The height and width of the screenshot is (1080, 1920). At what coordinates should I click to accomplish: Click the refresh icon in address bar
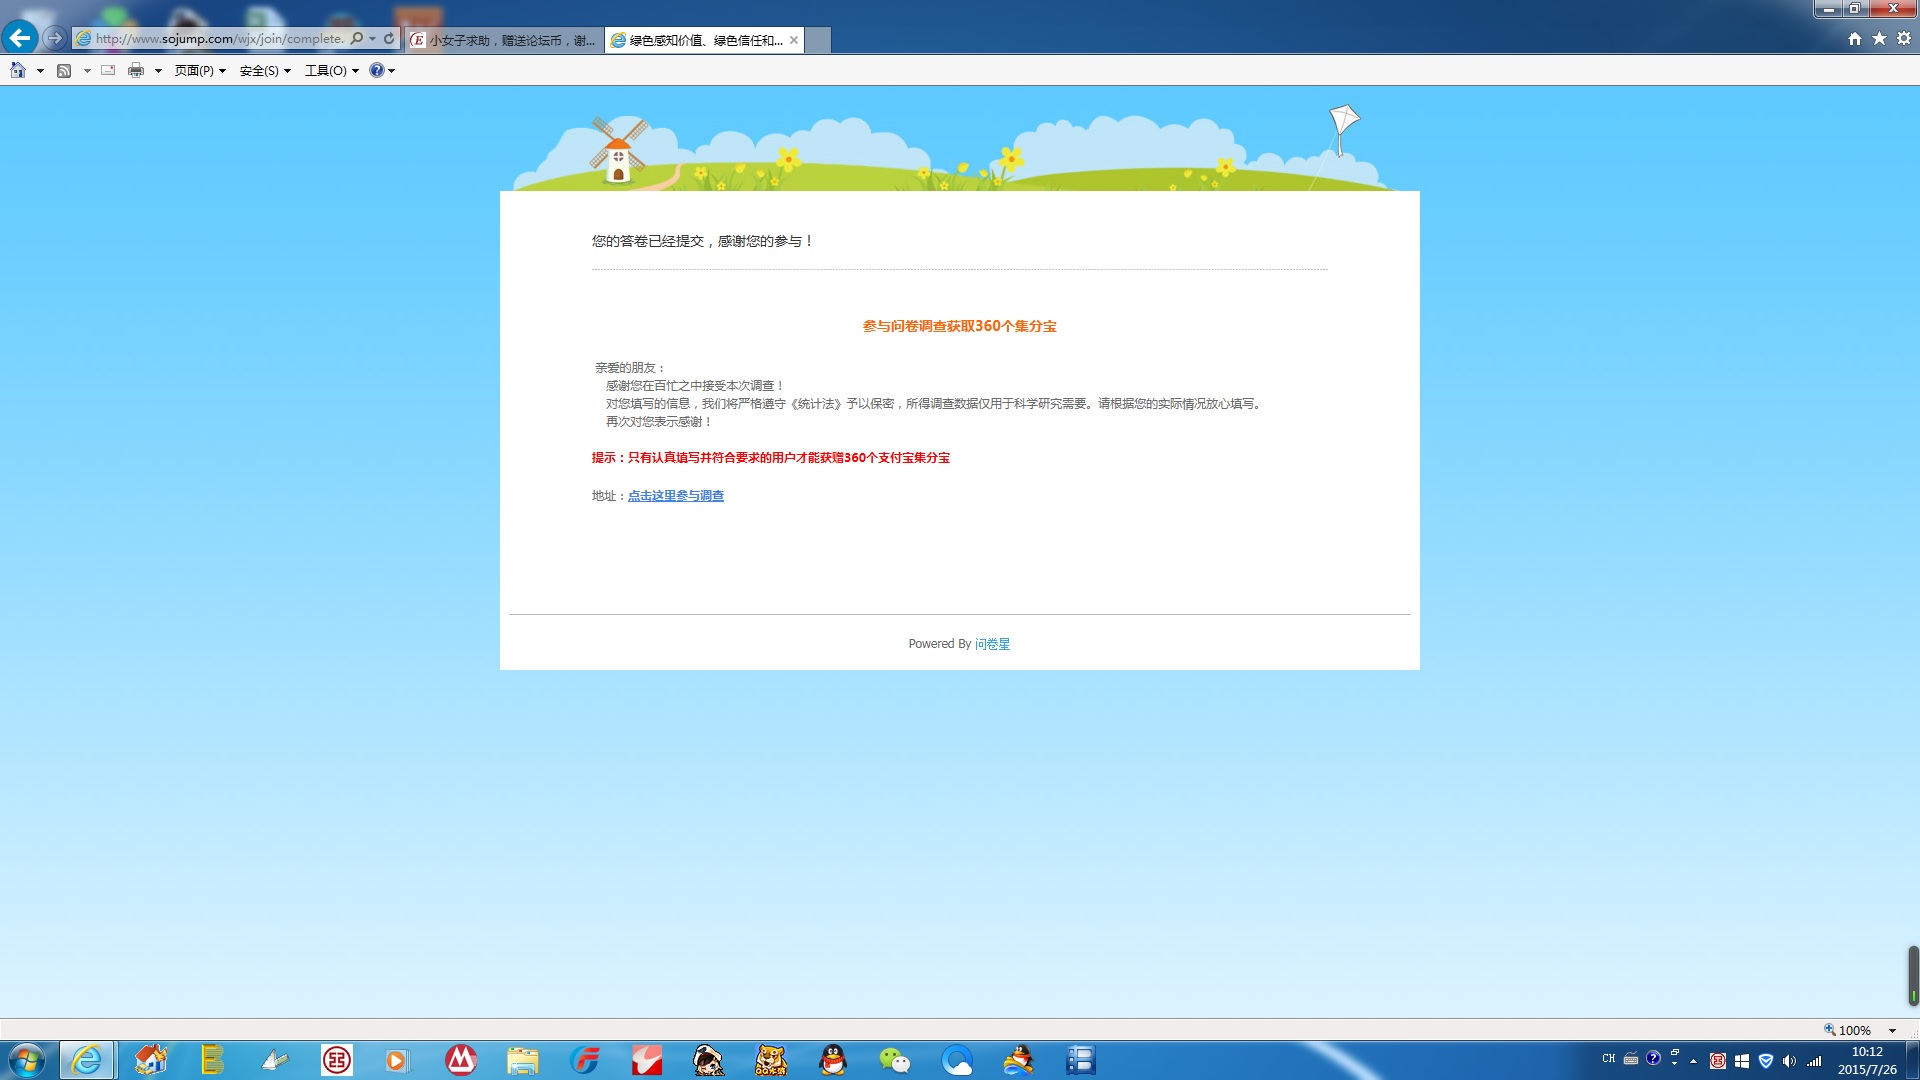click(389, 39)
